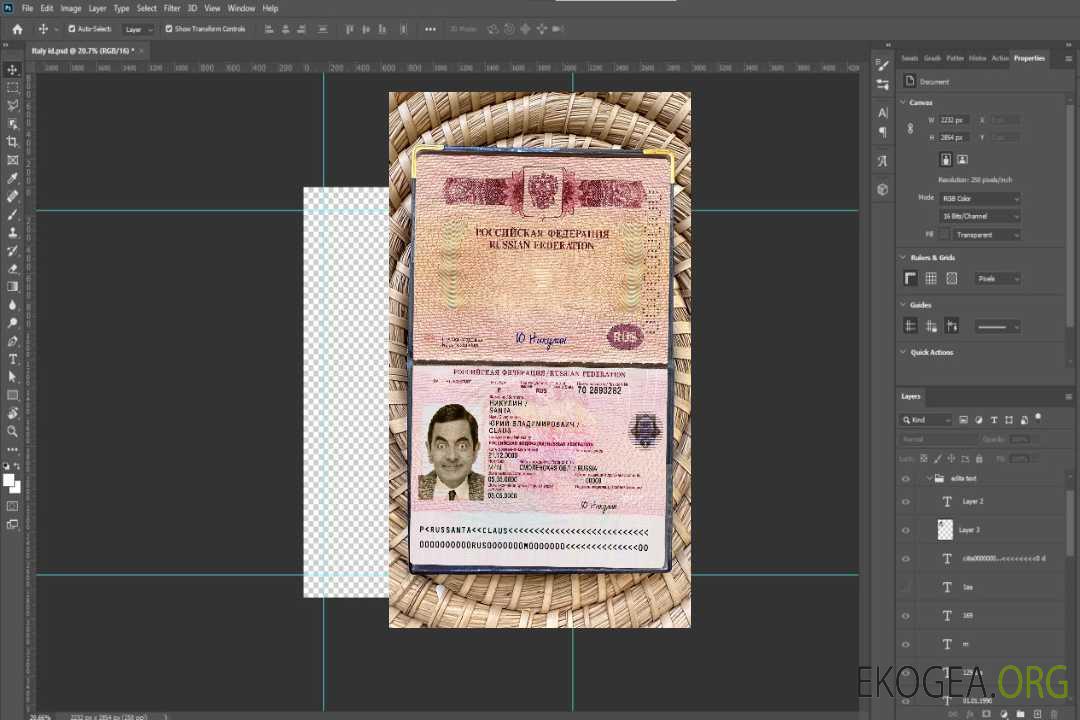Open the Auto-Select Layer dropdown
Image resolution: width=1080 pixels, height=720 pixels.
(x=138, y=29)
